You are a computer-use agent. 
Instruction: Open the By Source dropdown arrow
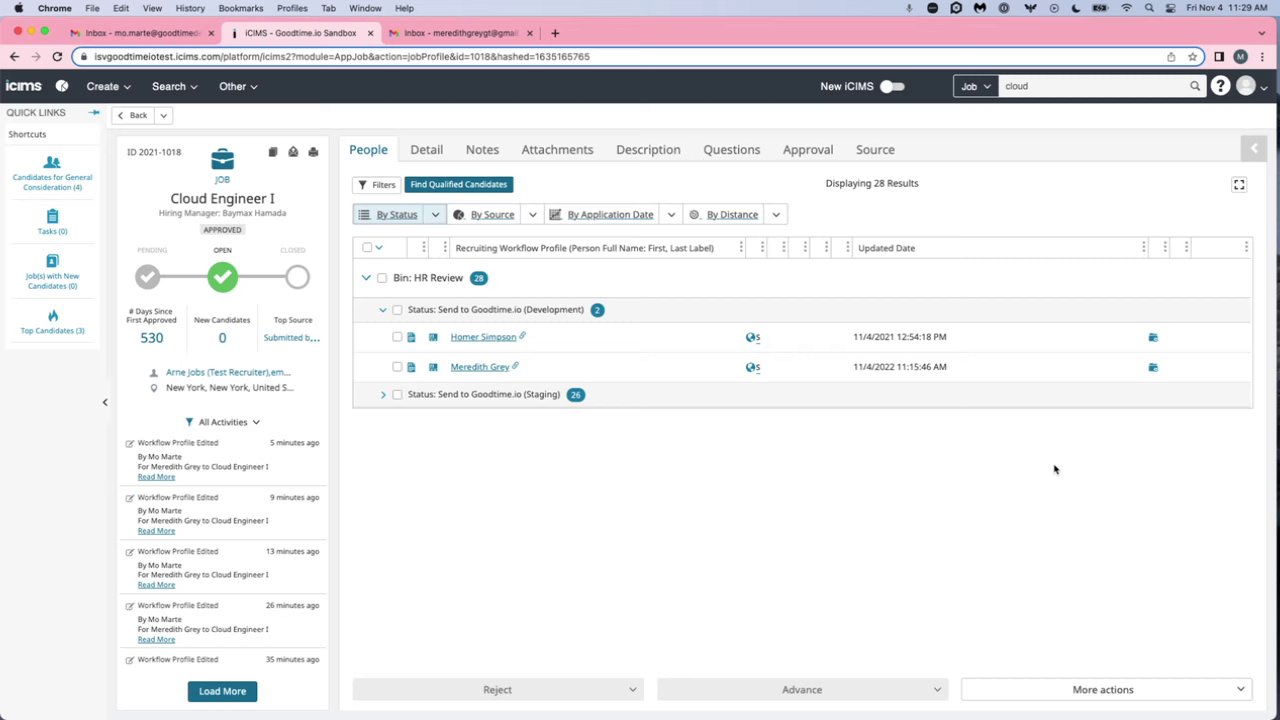[x=532, y=215]
